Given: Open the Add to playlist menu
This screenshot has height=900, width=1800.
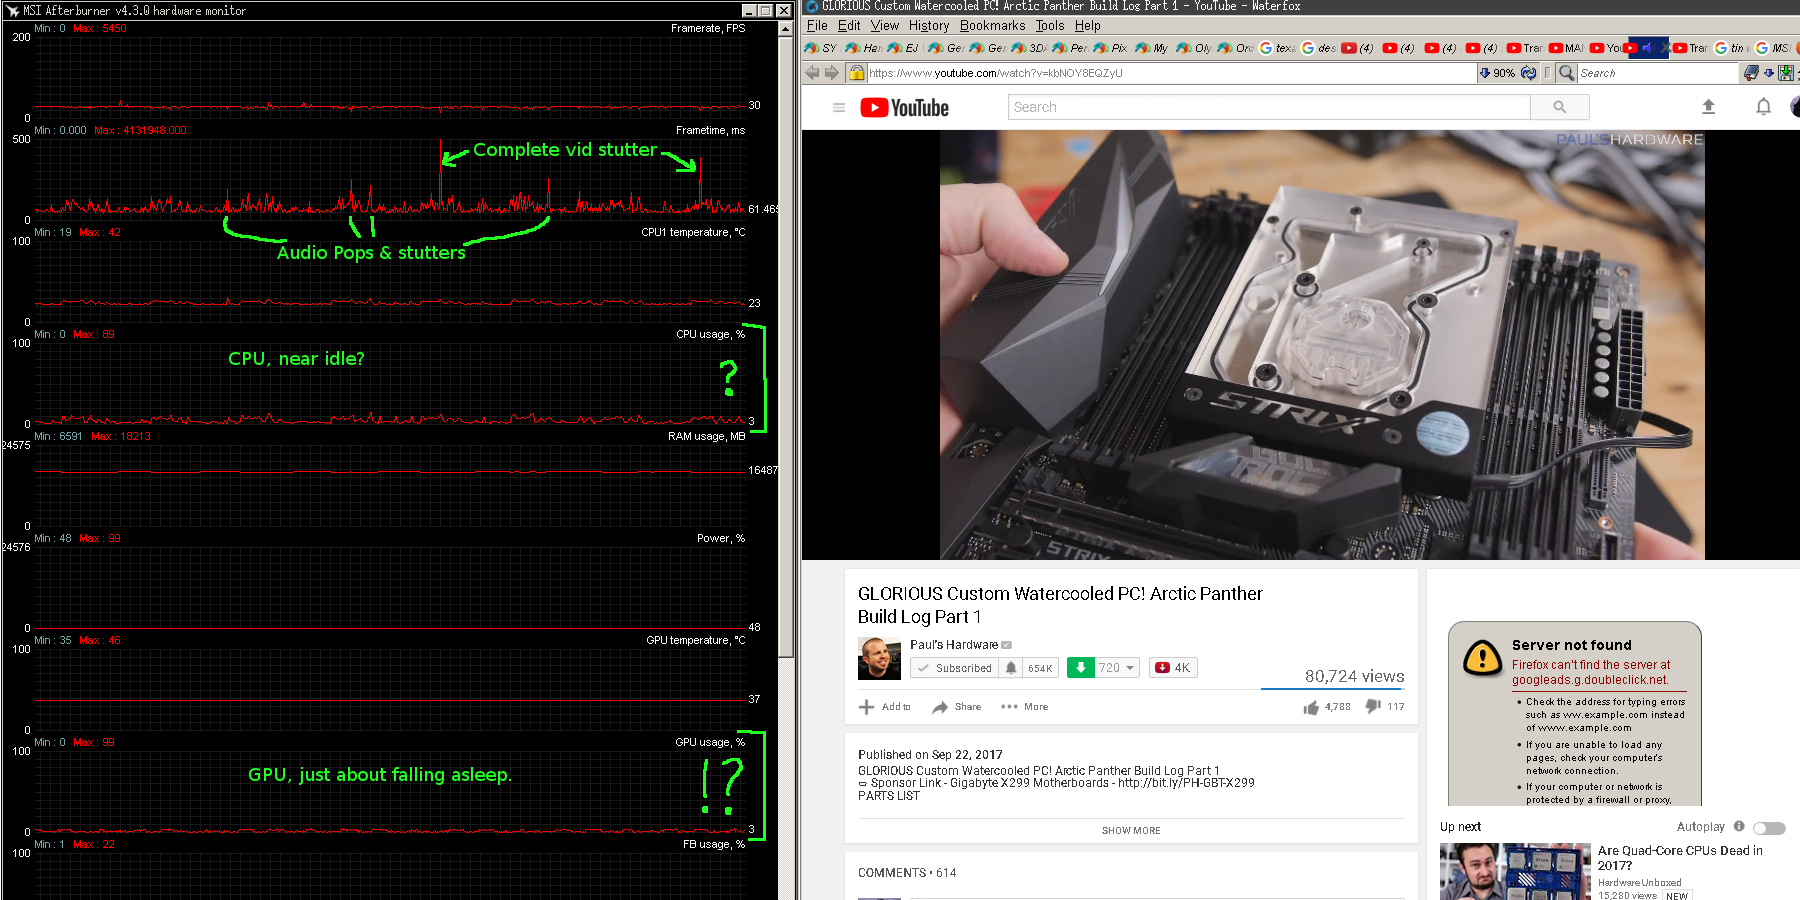Looking at the screenshot, I should (x=885, y=707).
